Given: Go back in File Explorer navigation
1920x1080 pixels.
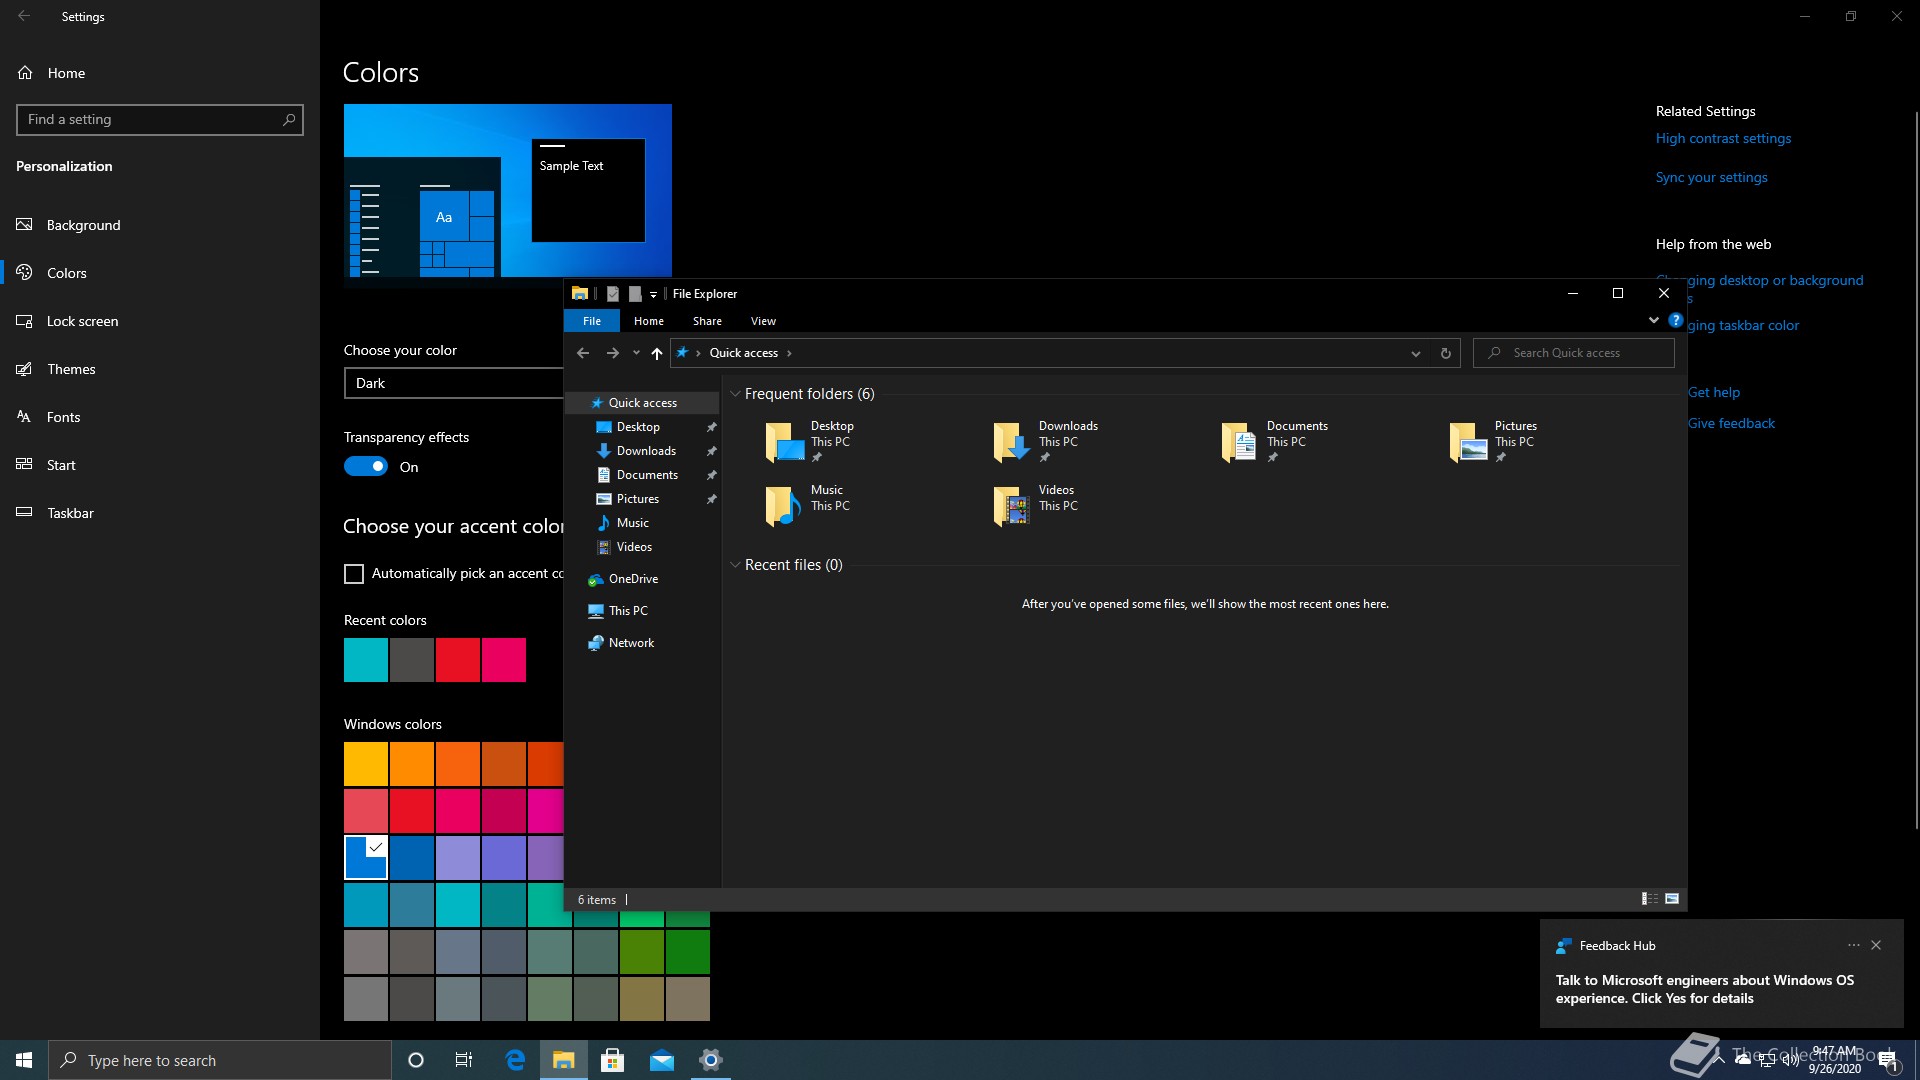Looking at the screenshot, I should tap(583, 353).
